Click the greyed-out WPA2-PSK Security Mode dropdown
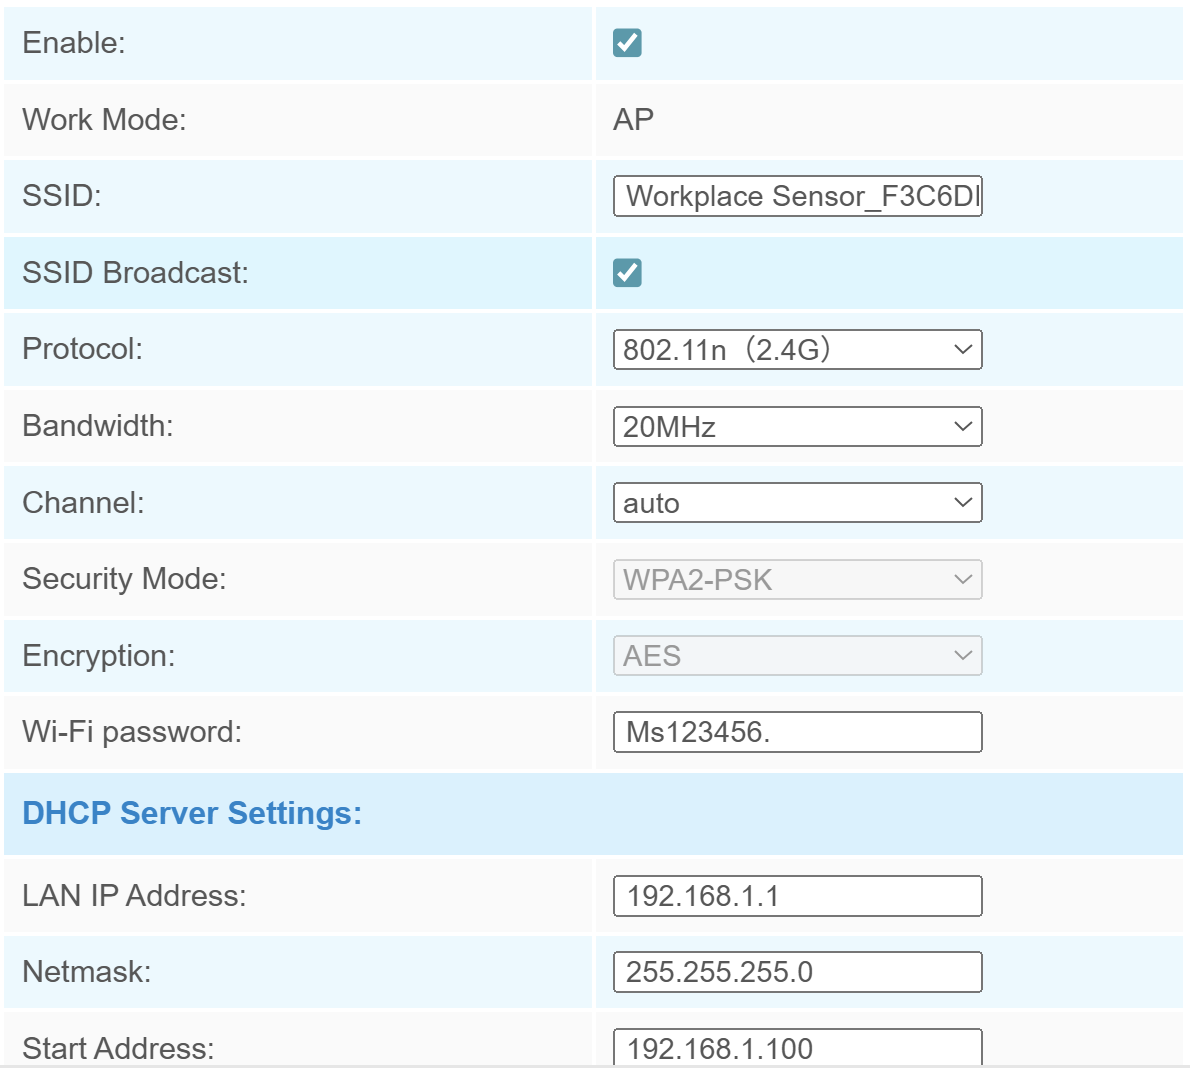 pyautogui.click(x=797, y=580)
